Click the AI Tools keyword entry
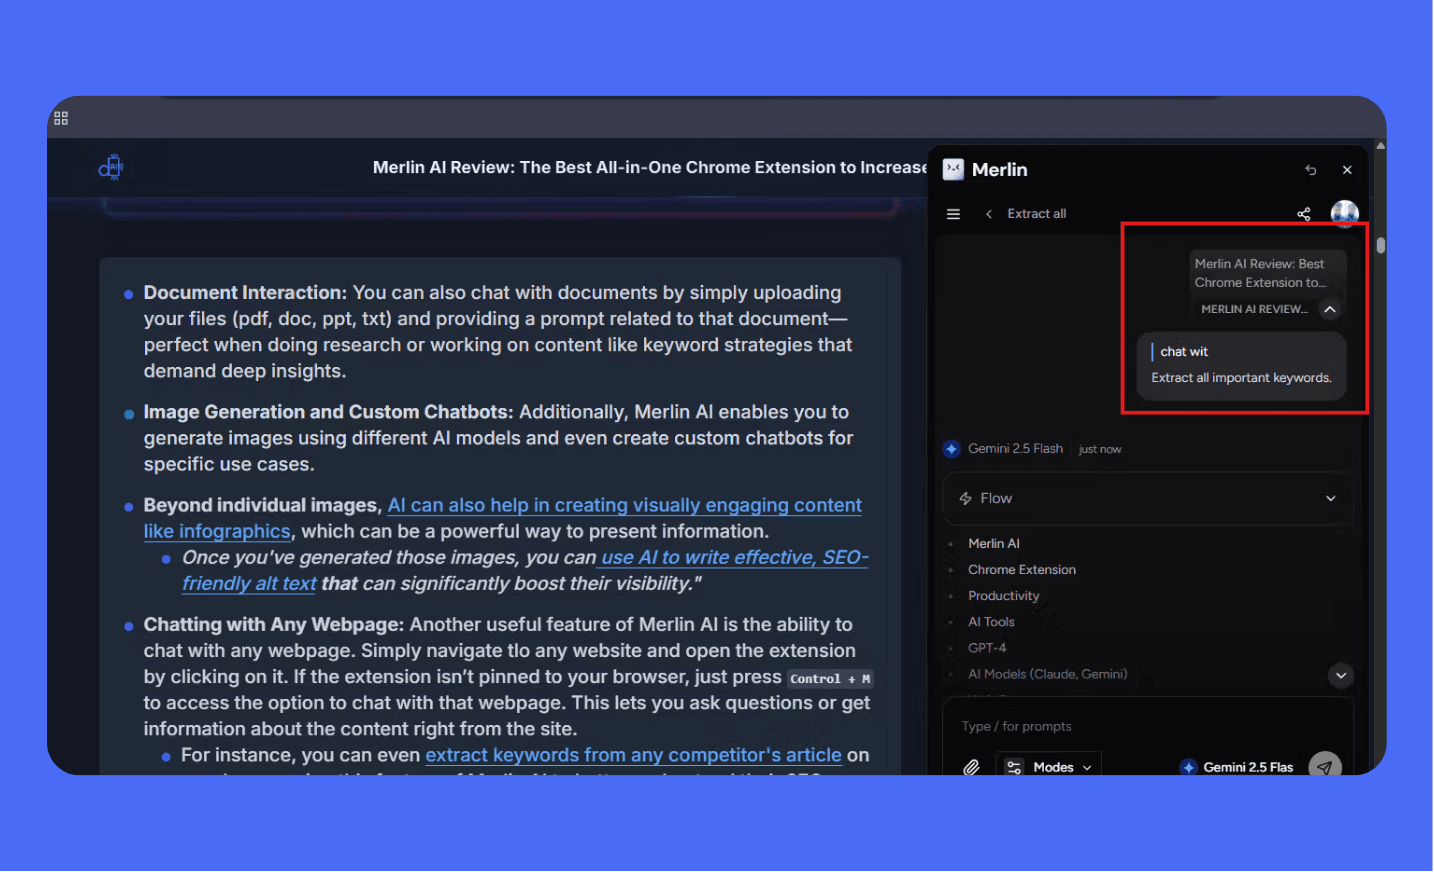Screen dimensions: 1434x872 coord(991,622)
